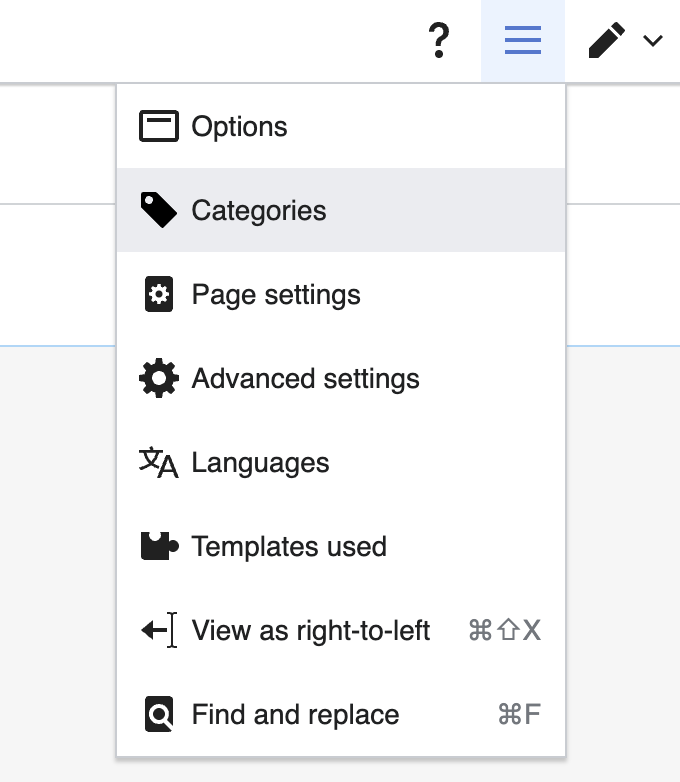Click the Advanced settings gear icon
This screenshot has height=782, width=680.
[x=158, y=379]
